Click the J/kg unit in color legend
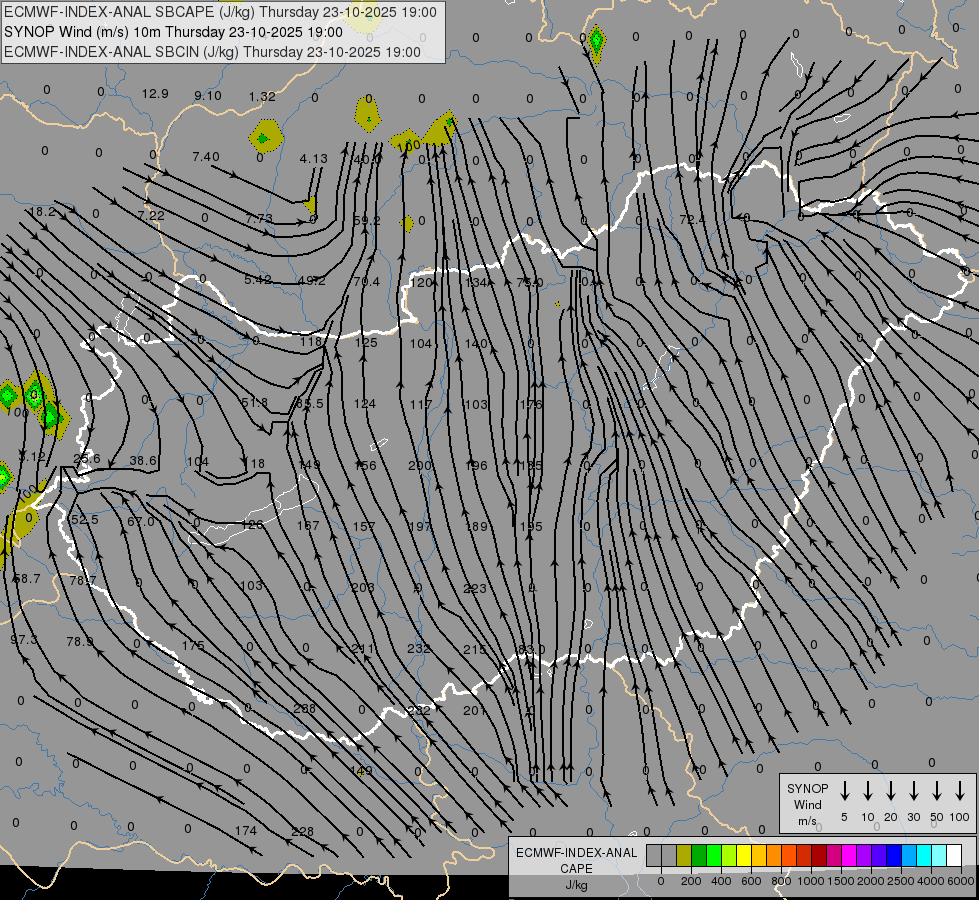Image resolution: width=979 pixels, height=900 pixels. tap(576, 885)
